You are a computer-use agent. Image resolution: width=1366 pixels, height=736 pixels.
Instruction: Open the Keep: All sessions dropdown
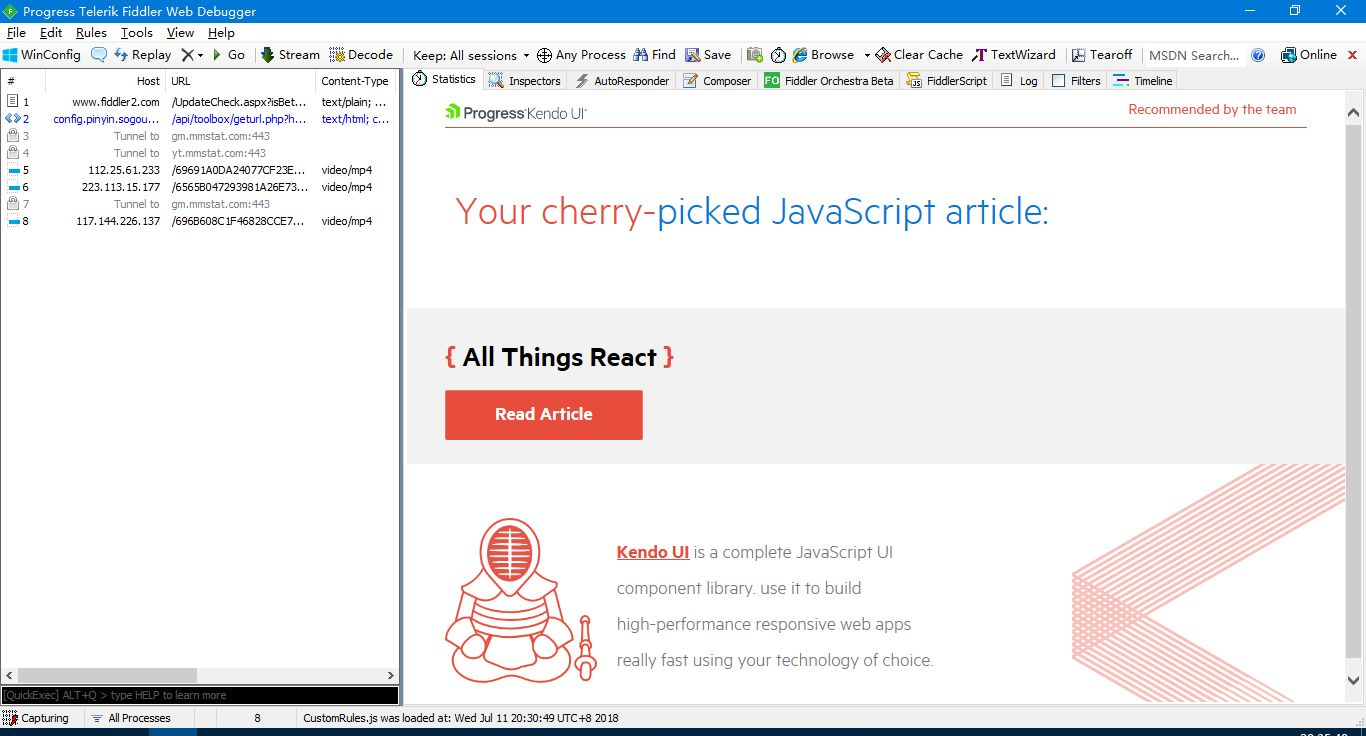point(471,55)
